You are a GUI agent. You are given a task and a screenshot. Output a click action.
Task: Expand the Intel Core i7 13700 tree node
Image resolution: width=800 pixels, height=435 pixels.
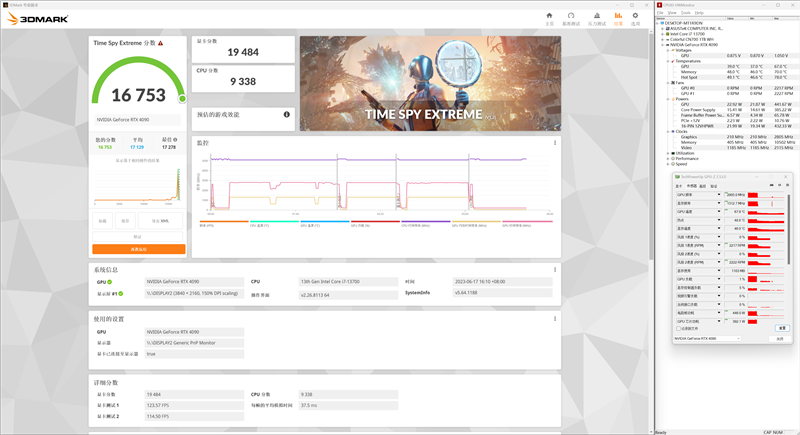tap(664, 35)
